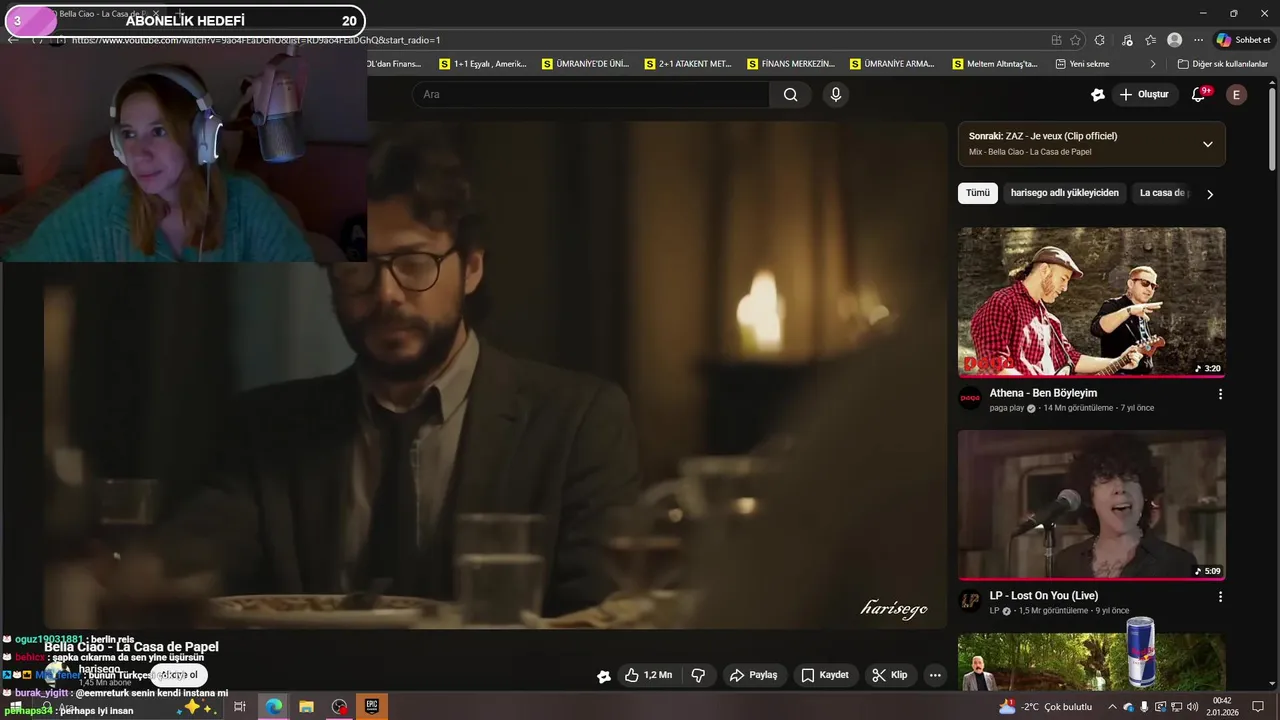This screenshot has width=1280, height=720.
Task: Click the Sohbet et Copilot button
Action: pos(1243,40)
